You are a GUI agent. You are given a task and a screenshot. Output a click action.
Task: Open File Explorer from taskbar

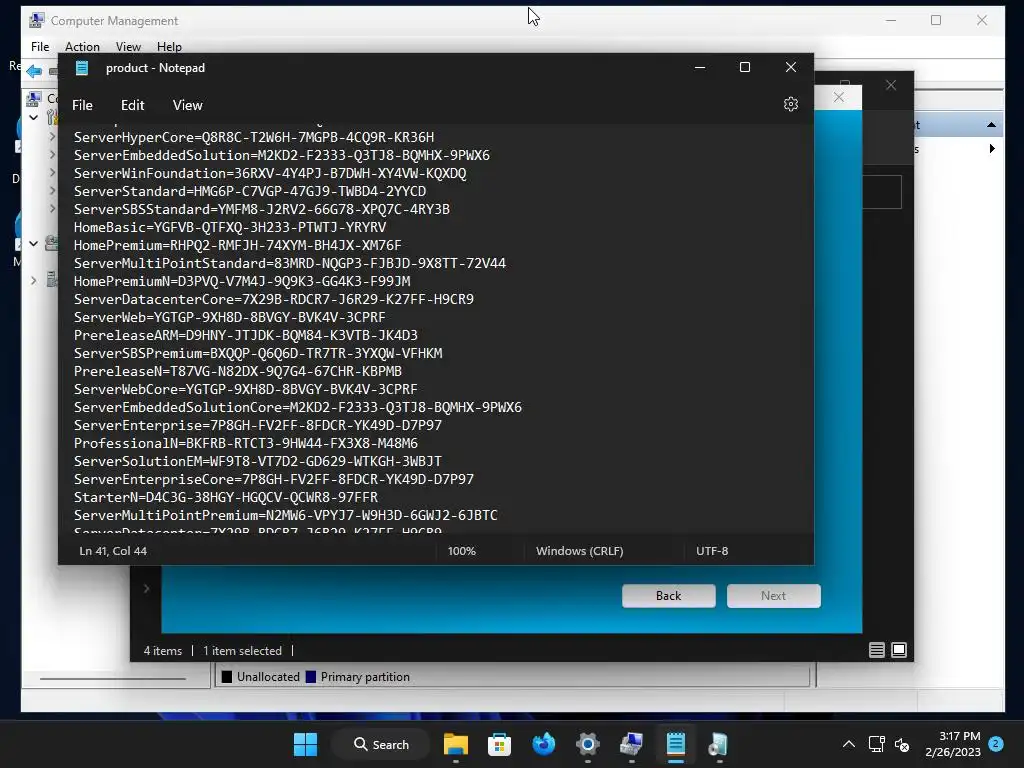coord(456,744)
